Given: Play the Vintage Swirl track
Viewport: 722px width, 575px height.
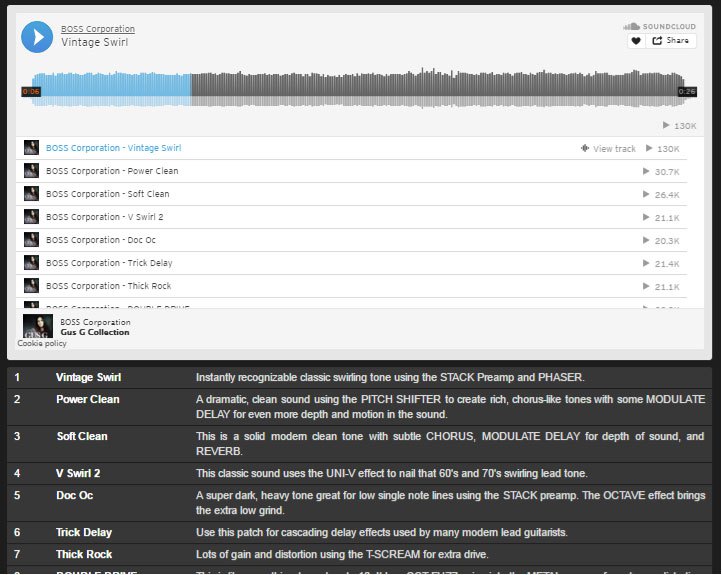Looking at the screenshot, I should tap(37, 37).
